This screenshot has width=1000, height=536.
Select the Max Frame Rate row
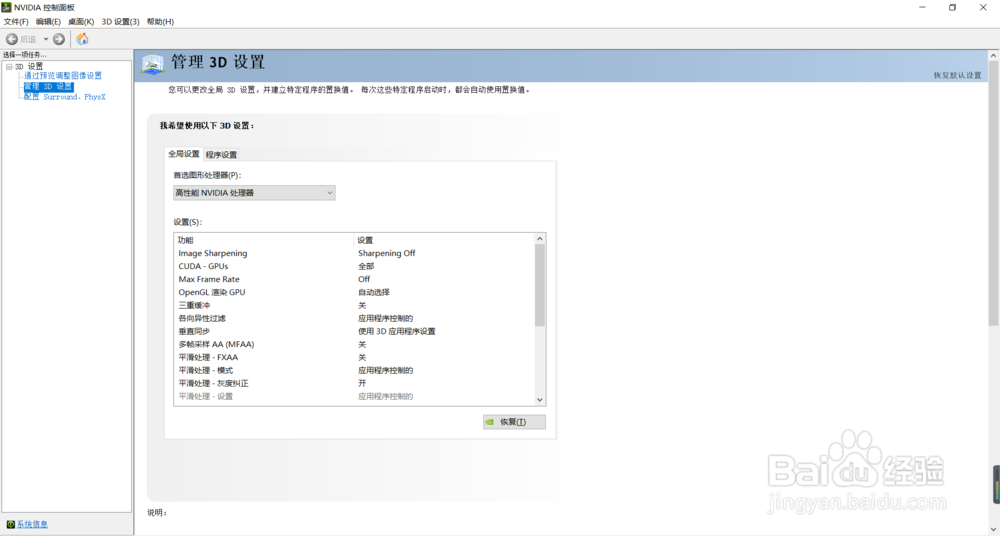point(355,279)
